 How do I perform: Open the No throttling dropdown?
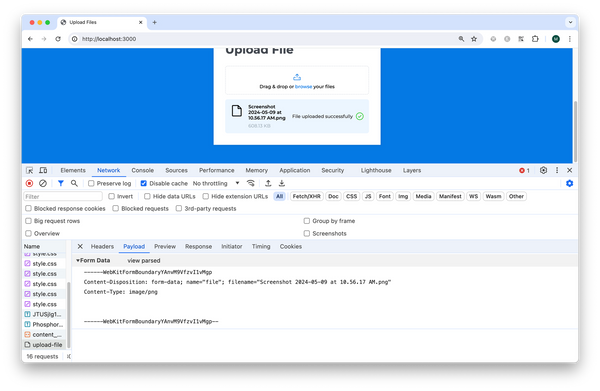pos(216,184)
